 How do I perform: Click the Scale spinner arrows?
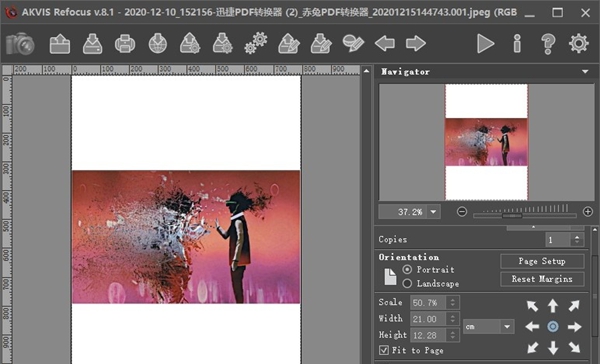point(453,302)
